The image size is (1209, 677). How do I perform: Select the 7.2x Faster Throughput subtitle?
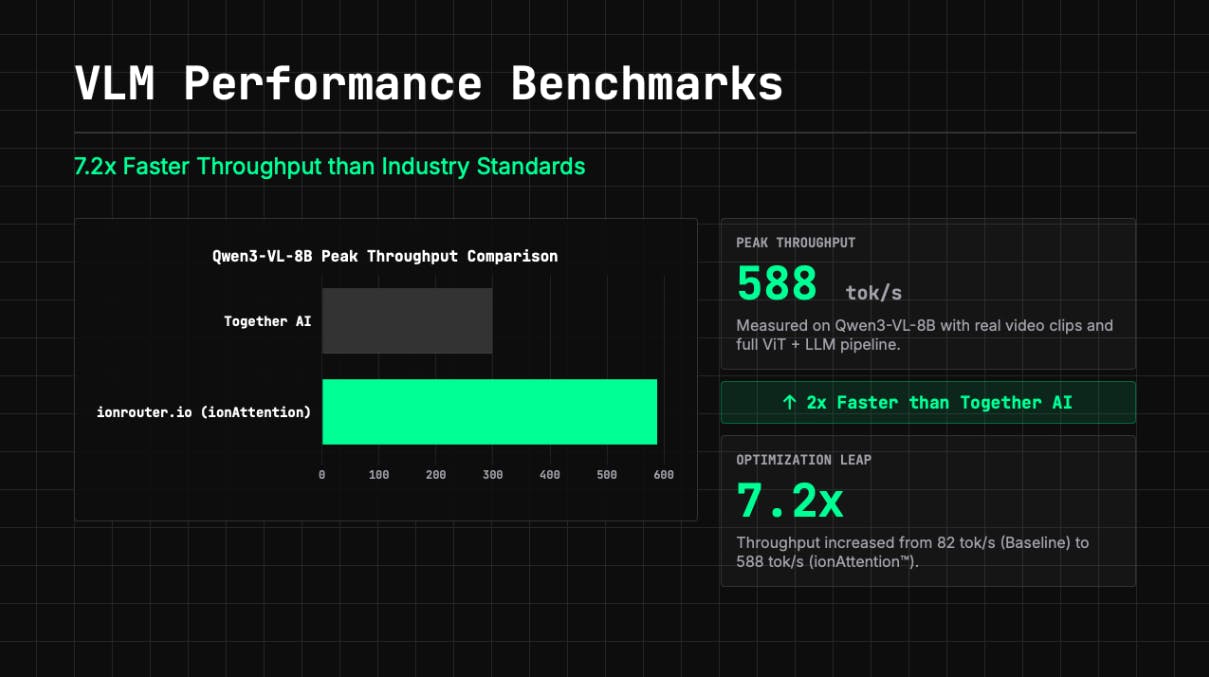click(x=330, y=166)
